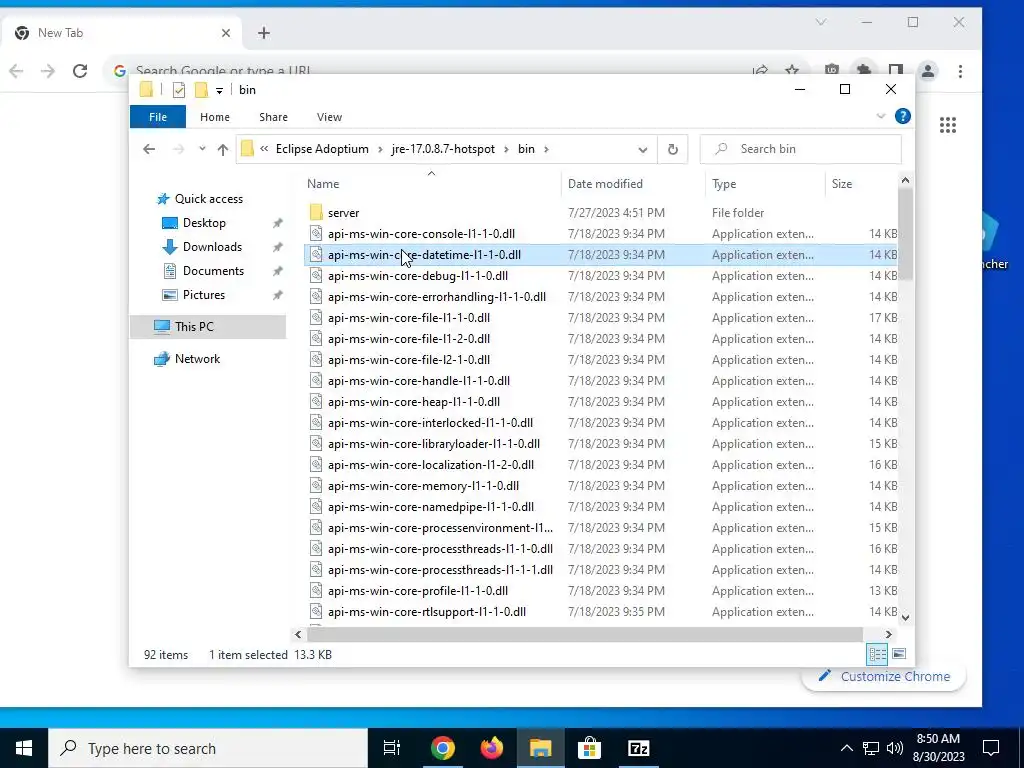Image resolution: width=1024 pixels, height=768 pixels.
Task: Show hidden system tray icons
Action: click(x=846, y=748)
